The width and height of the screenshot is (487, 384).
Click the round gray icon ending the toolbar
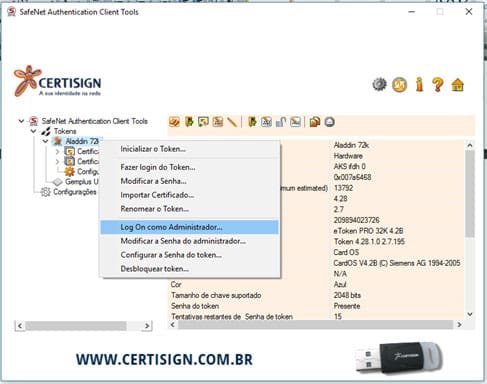point(329,122)
